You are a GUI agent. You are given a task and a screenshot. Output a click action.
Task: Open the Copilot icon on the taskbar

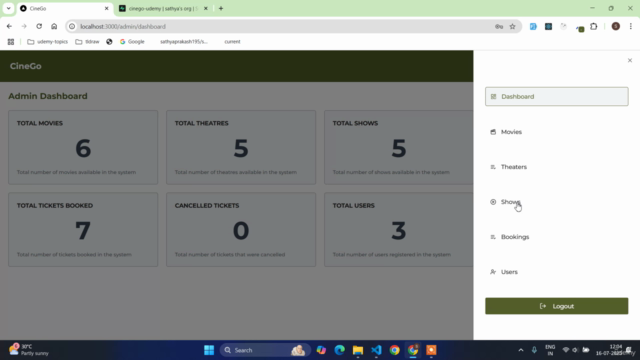pos(321,350)
